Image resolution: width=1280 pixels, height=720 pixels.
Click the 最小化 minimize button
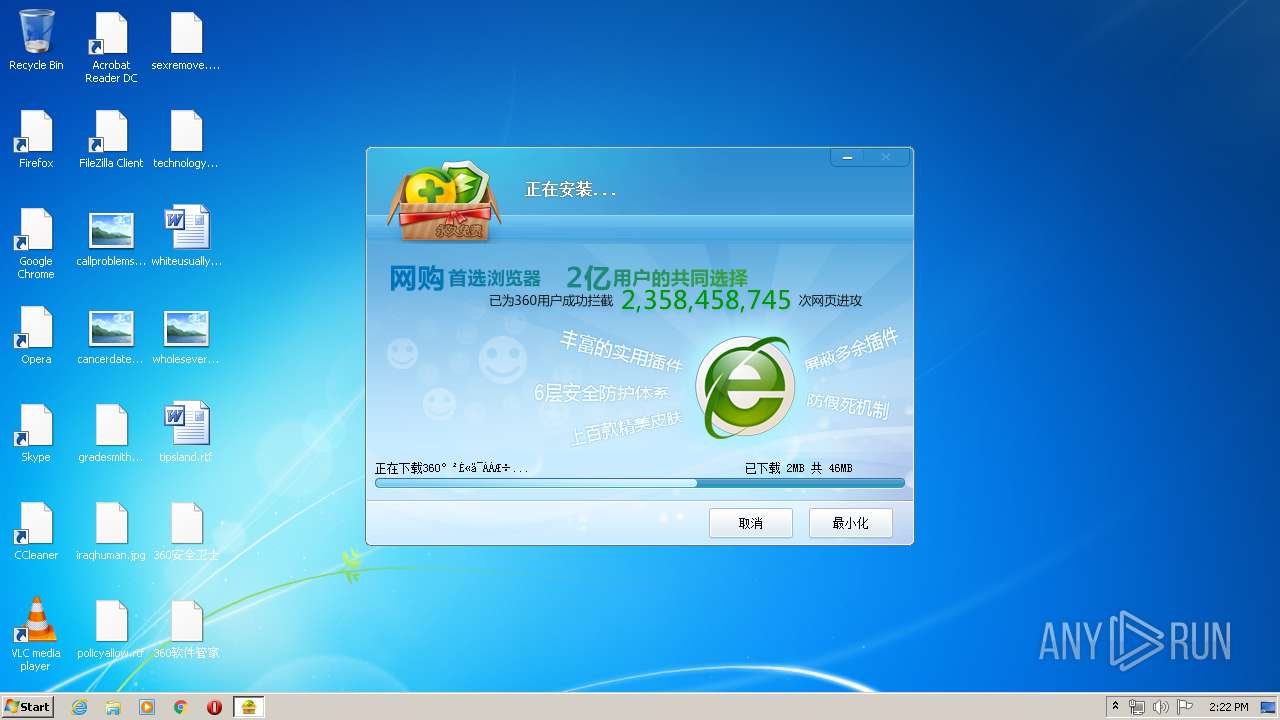(851, 523)
